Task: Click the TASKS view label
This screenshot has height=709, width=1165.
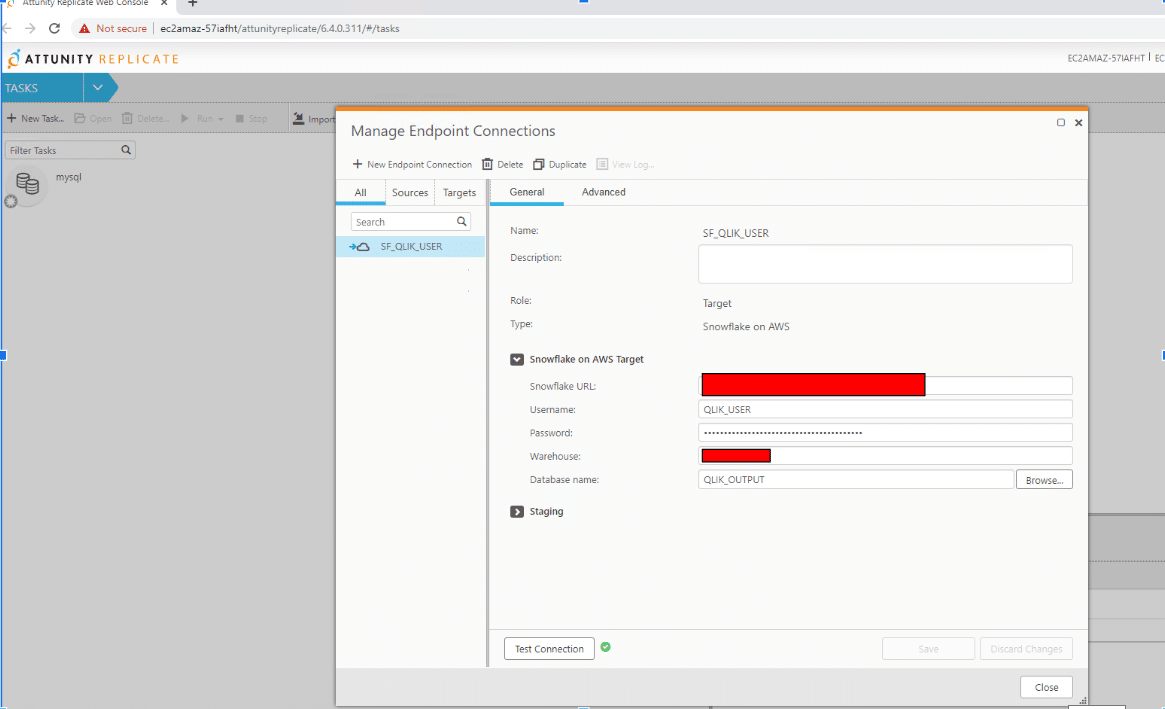Action: coord(22,88)
